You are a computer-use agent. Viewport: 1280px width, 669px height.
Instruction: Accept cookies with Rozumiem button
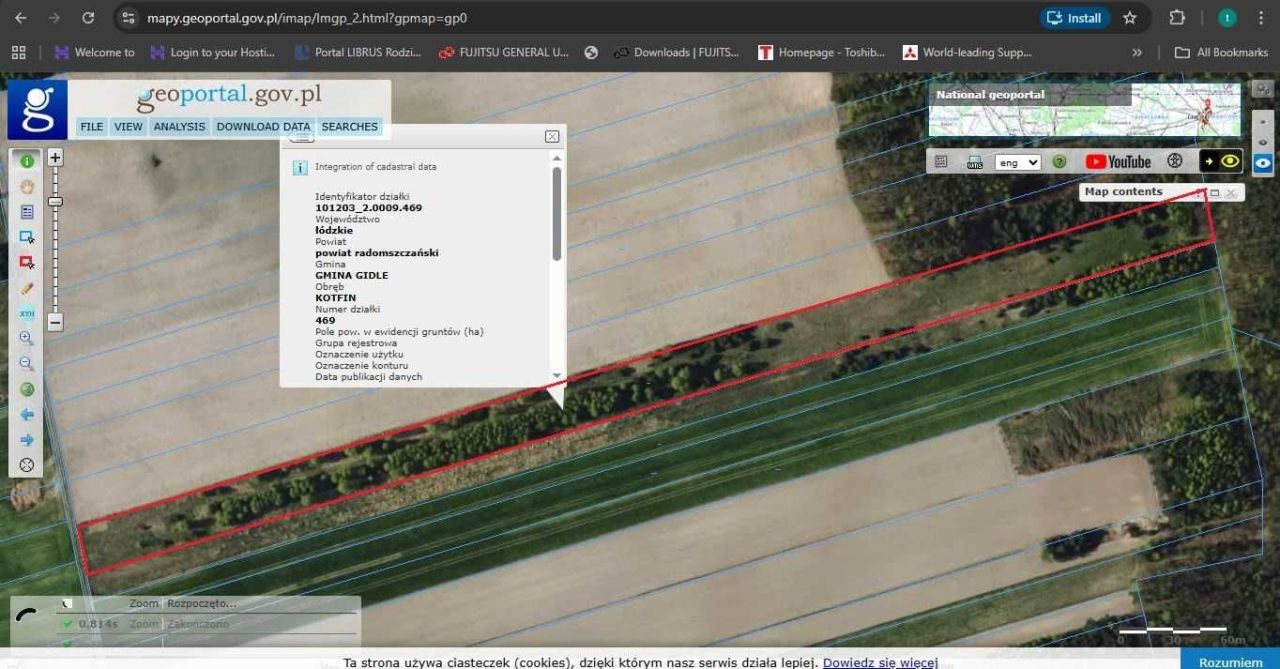pyautogui.click(x=1230, y=661)
